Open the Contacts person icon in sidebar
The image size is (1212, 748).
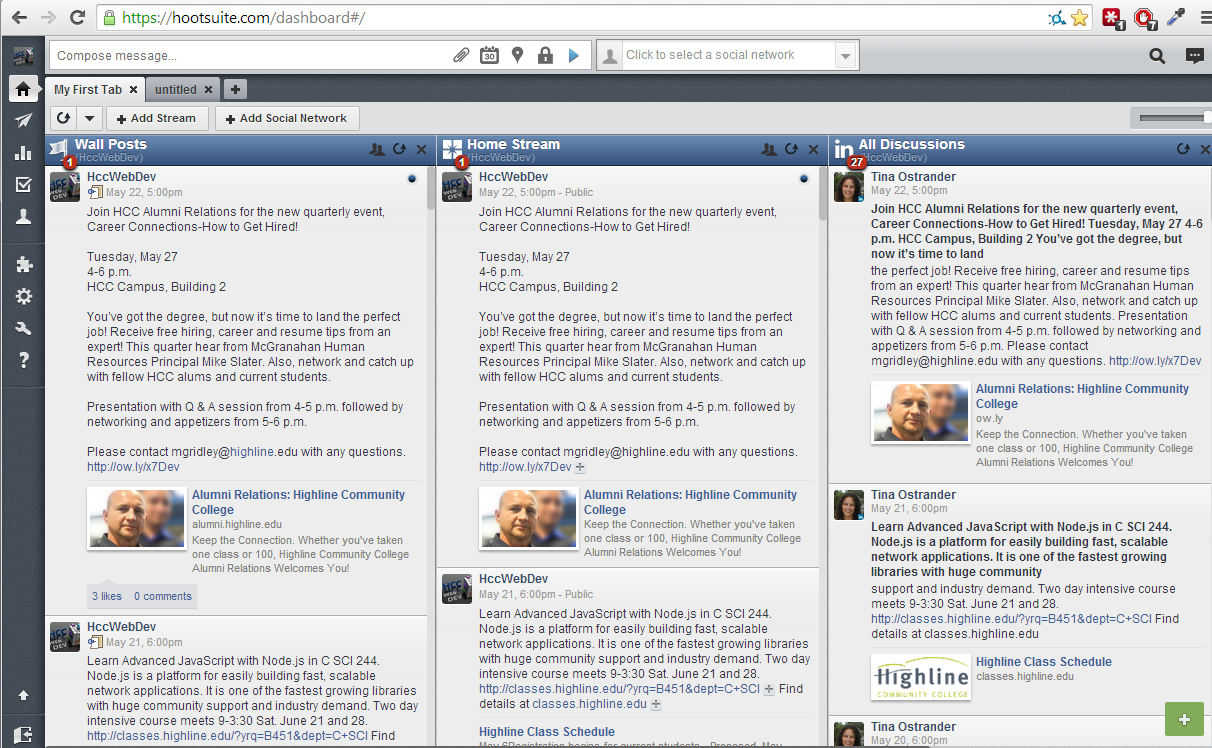click(23, 216)
